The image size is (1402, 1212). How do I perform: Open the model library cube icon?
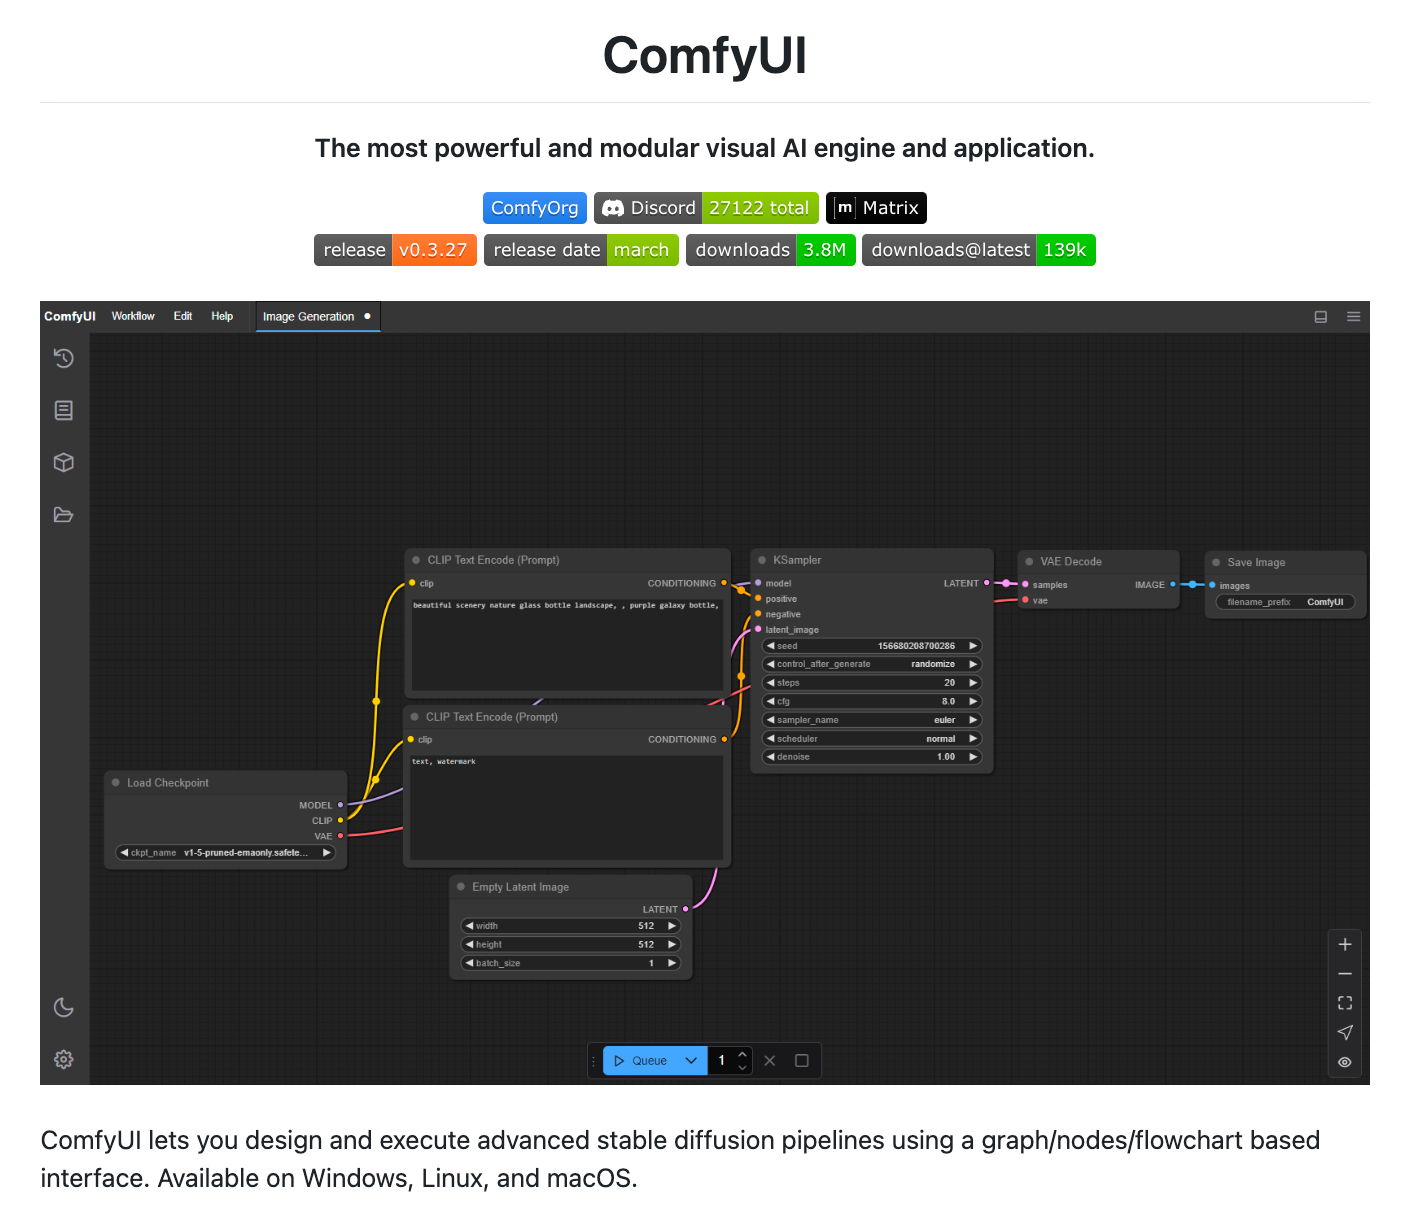pos(64,462)
